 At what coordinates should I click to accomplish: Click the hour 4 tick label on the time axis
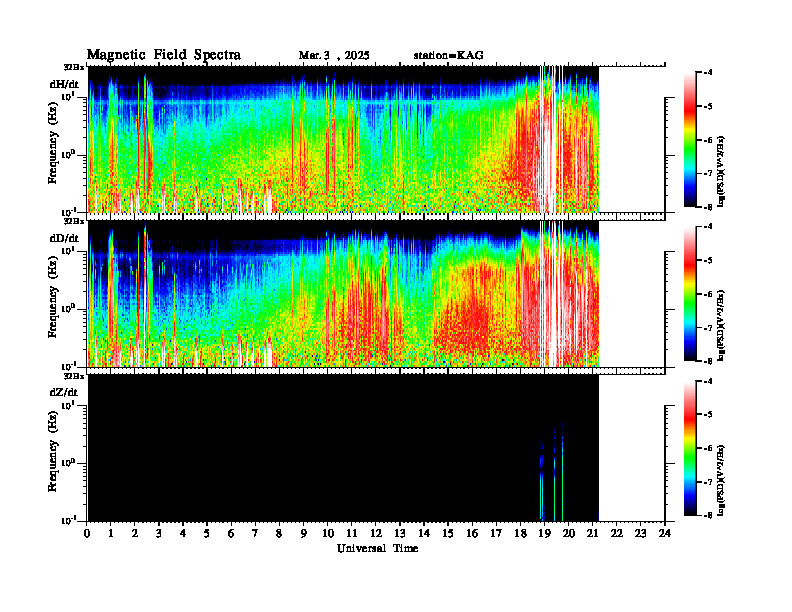[183, 533]
